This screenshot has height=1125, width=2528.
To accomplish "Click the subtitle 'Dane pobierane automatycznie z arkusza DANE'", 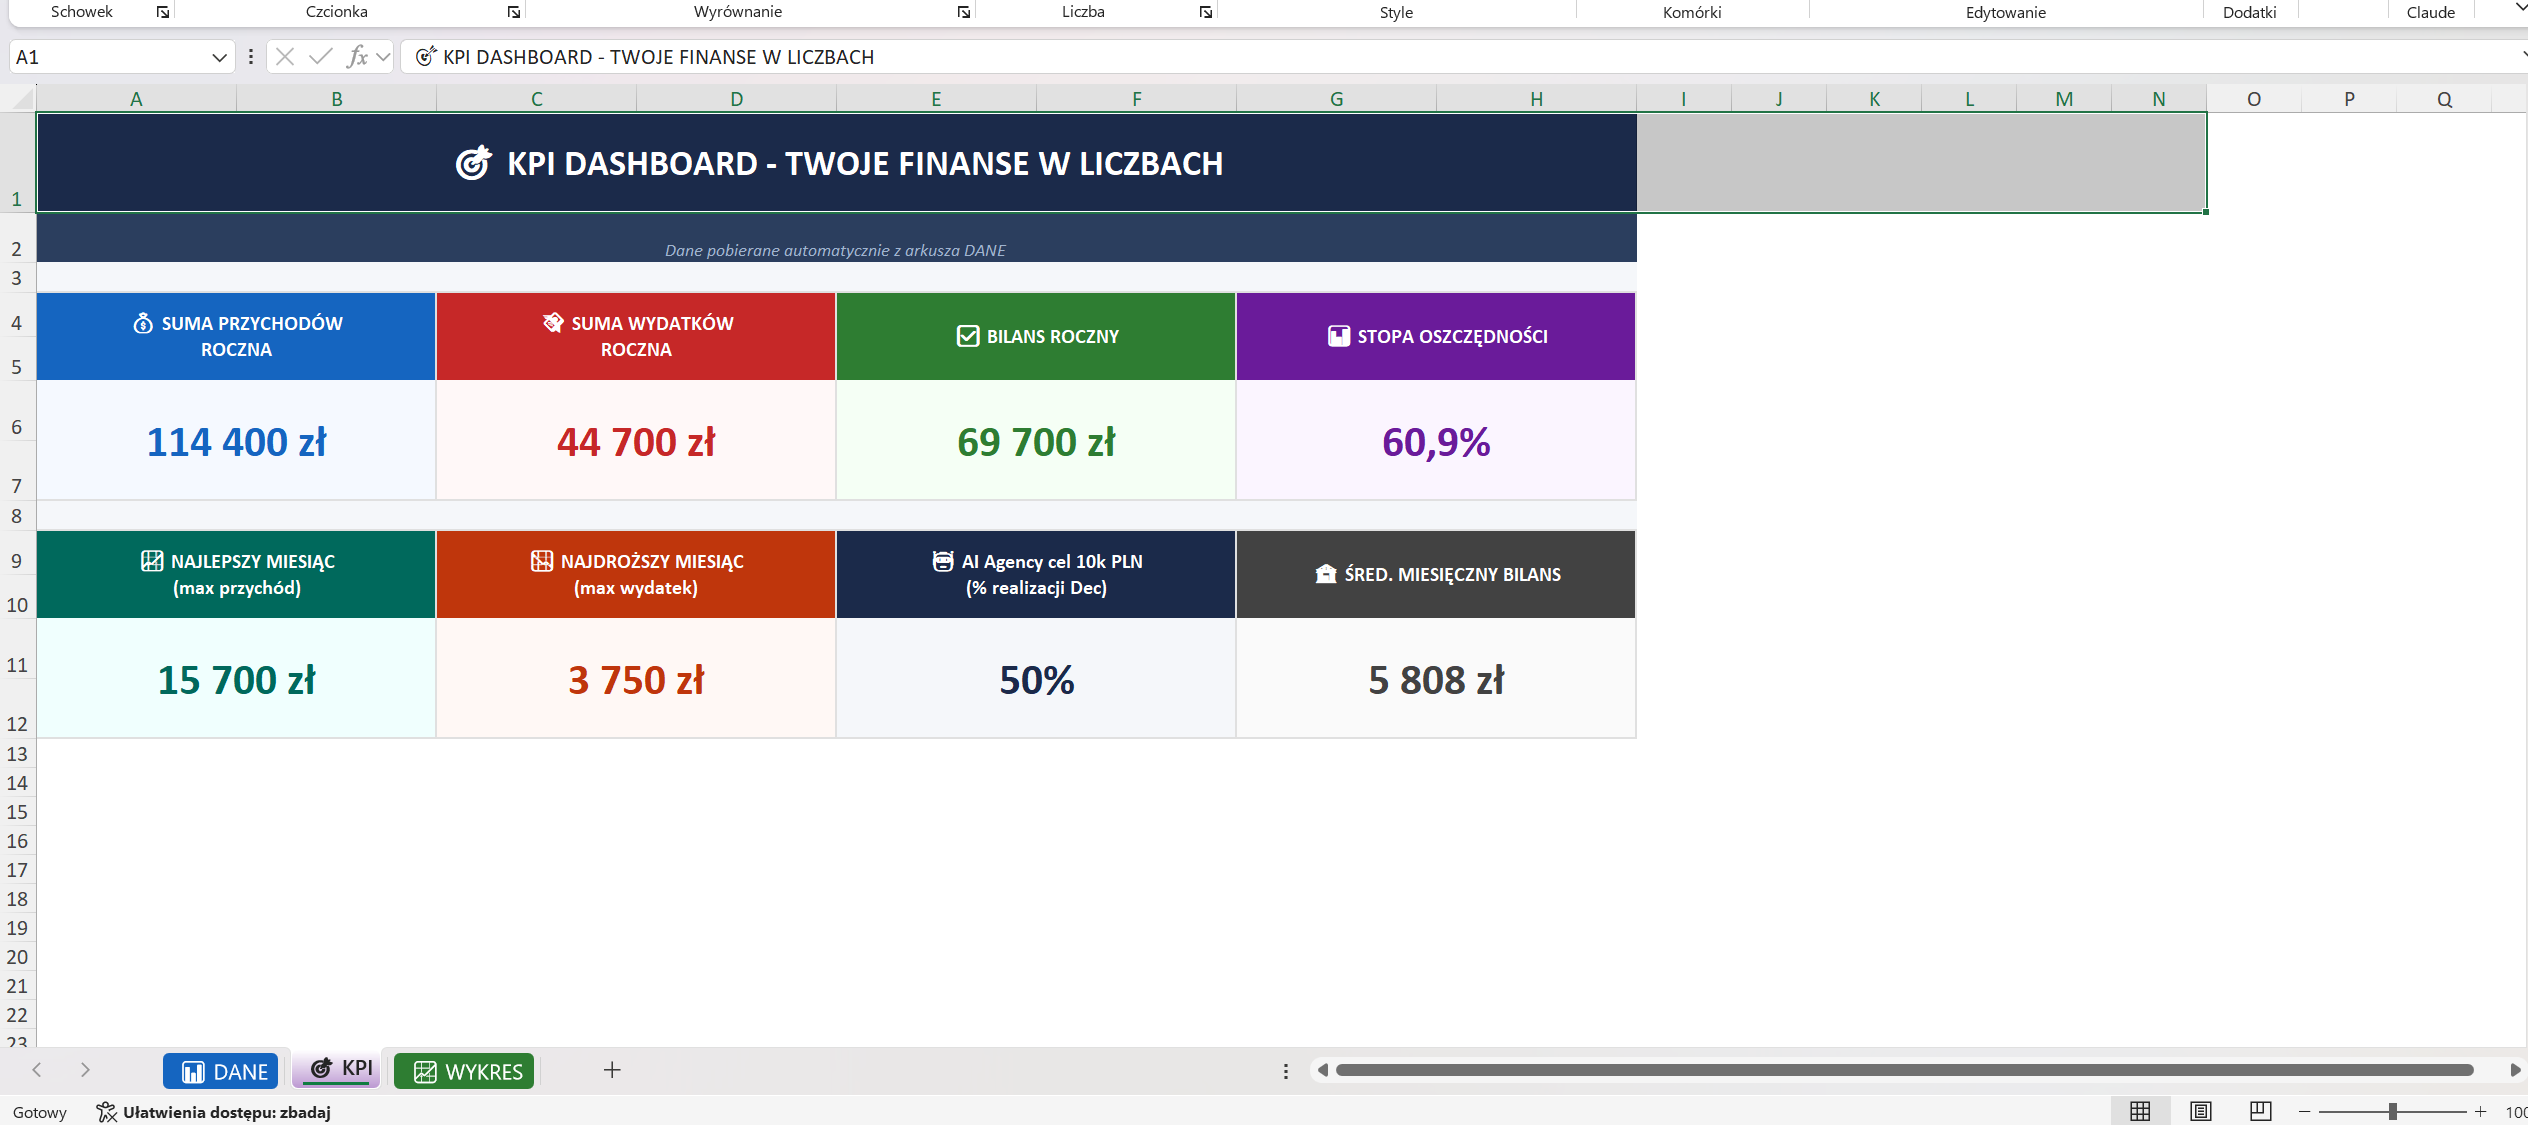I will tap(836, 250).
